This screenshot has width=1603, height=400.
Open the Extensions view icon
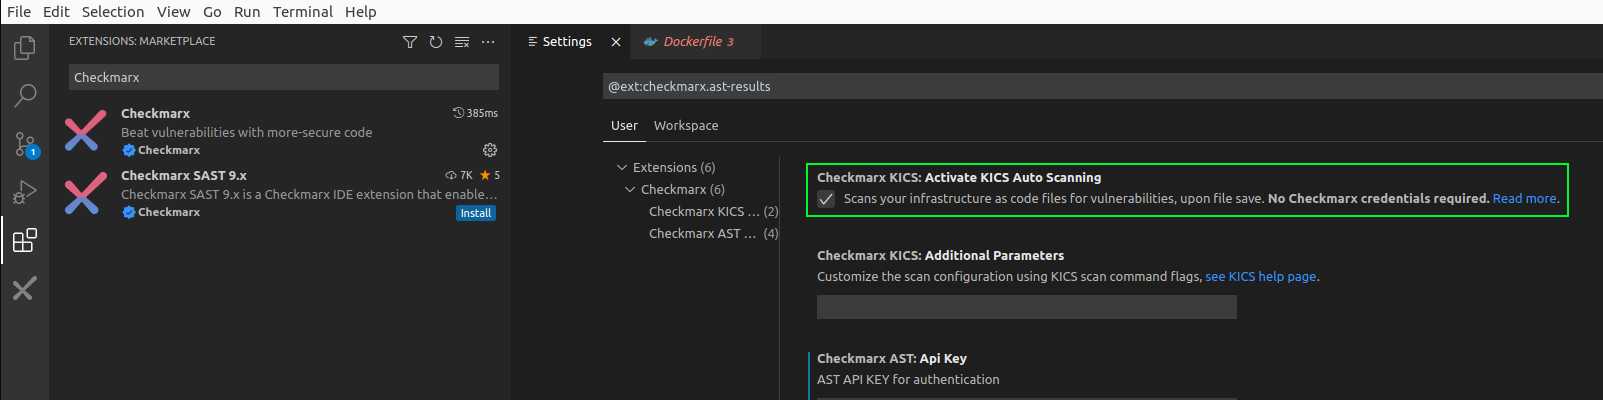tap(25, 240)
